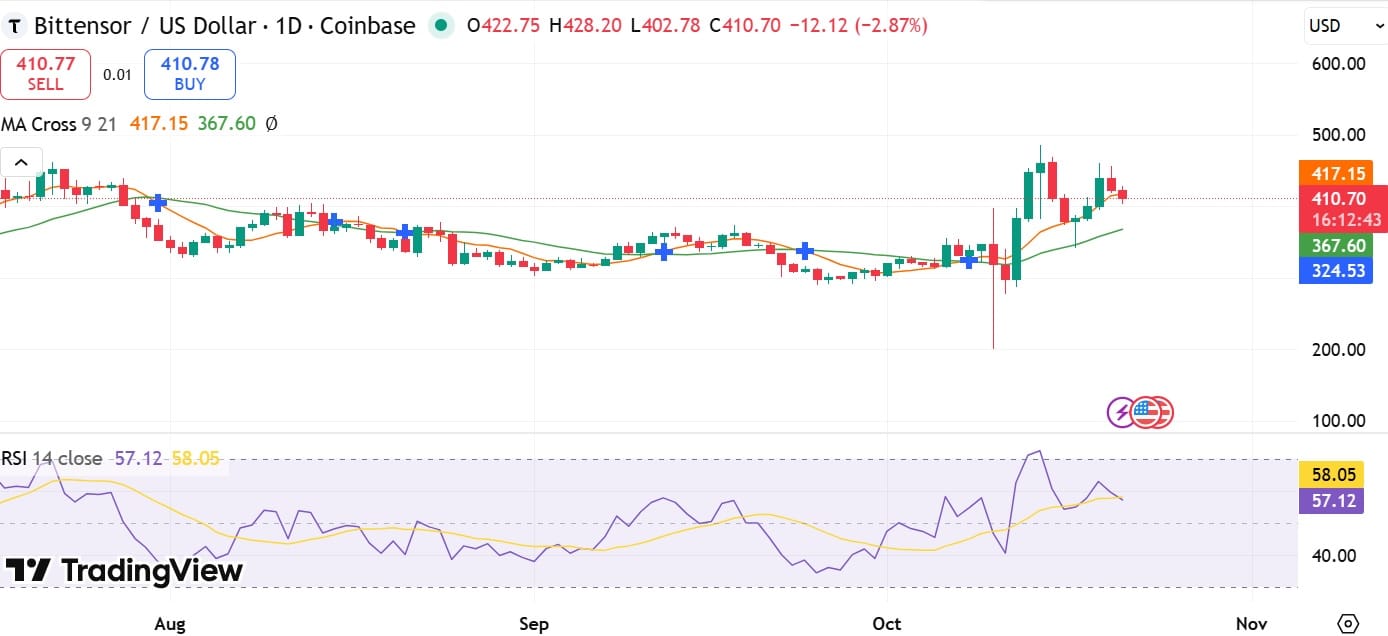
Task: Select the RSI 14 close indicator legend
Action: 52,458
